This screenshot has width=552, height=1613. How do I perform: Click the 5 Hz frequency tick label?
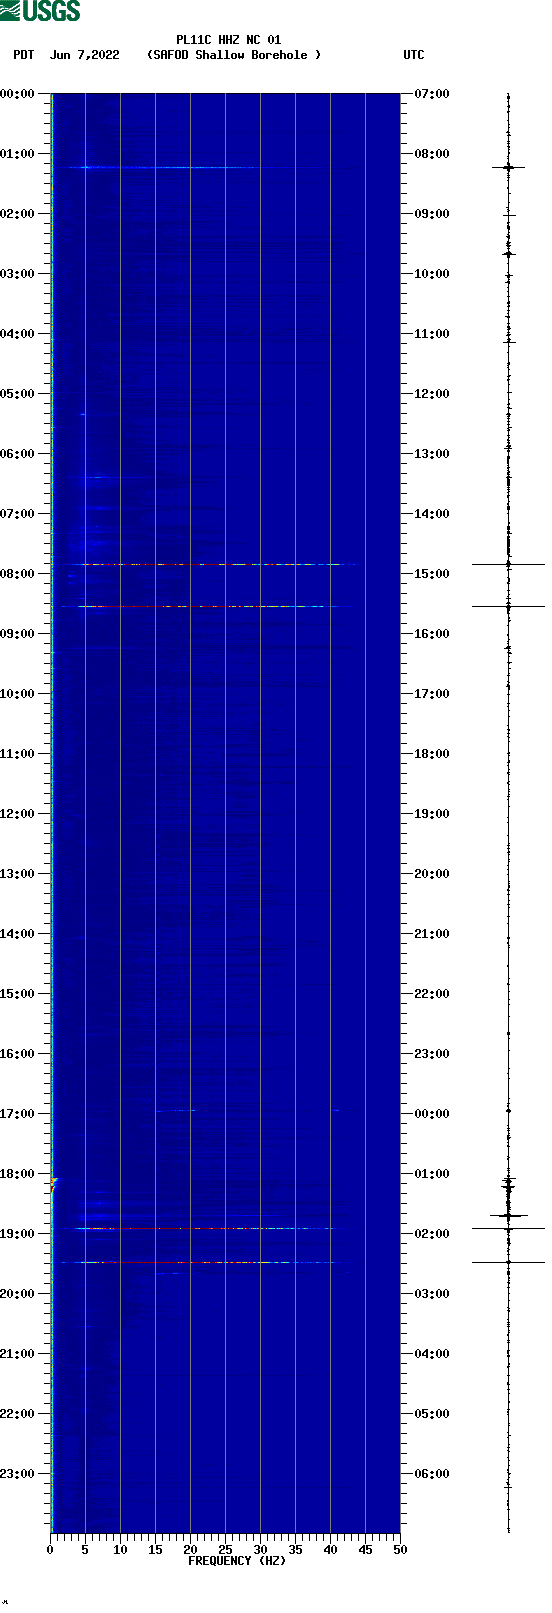[x=85, y=1550]
